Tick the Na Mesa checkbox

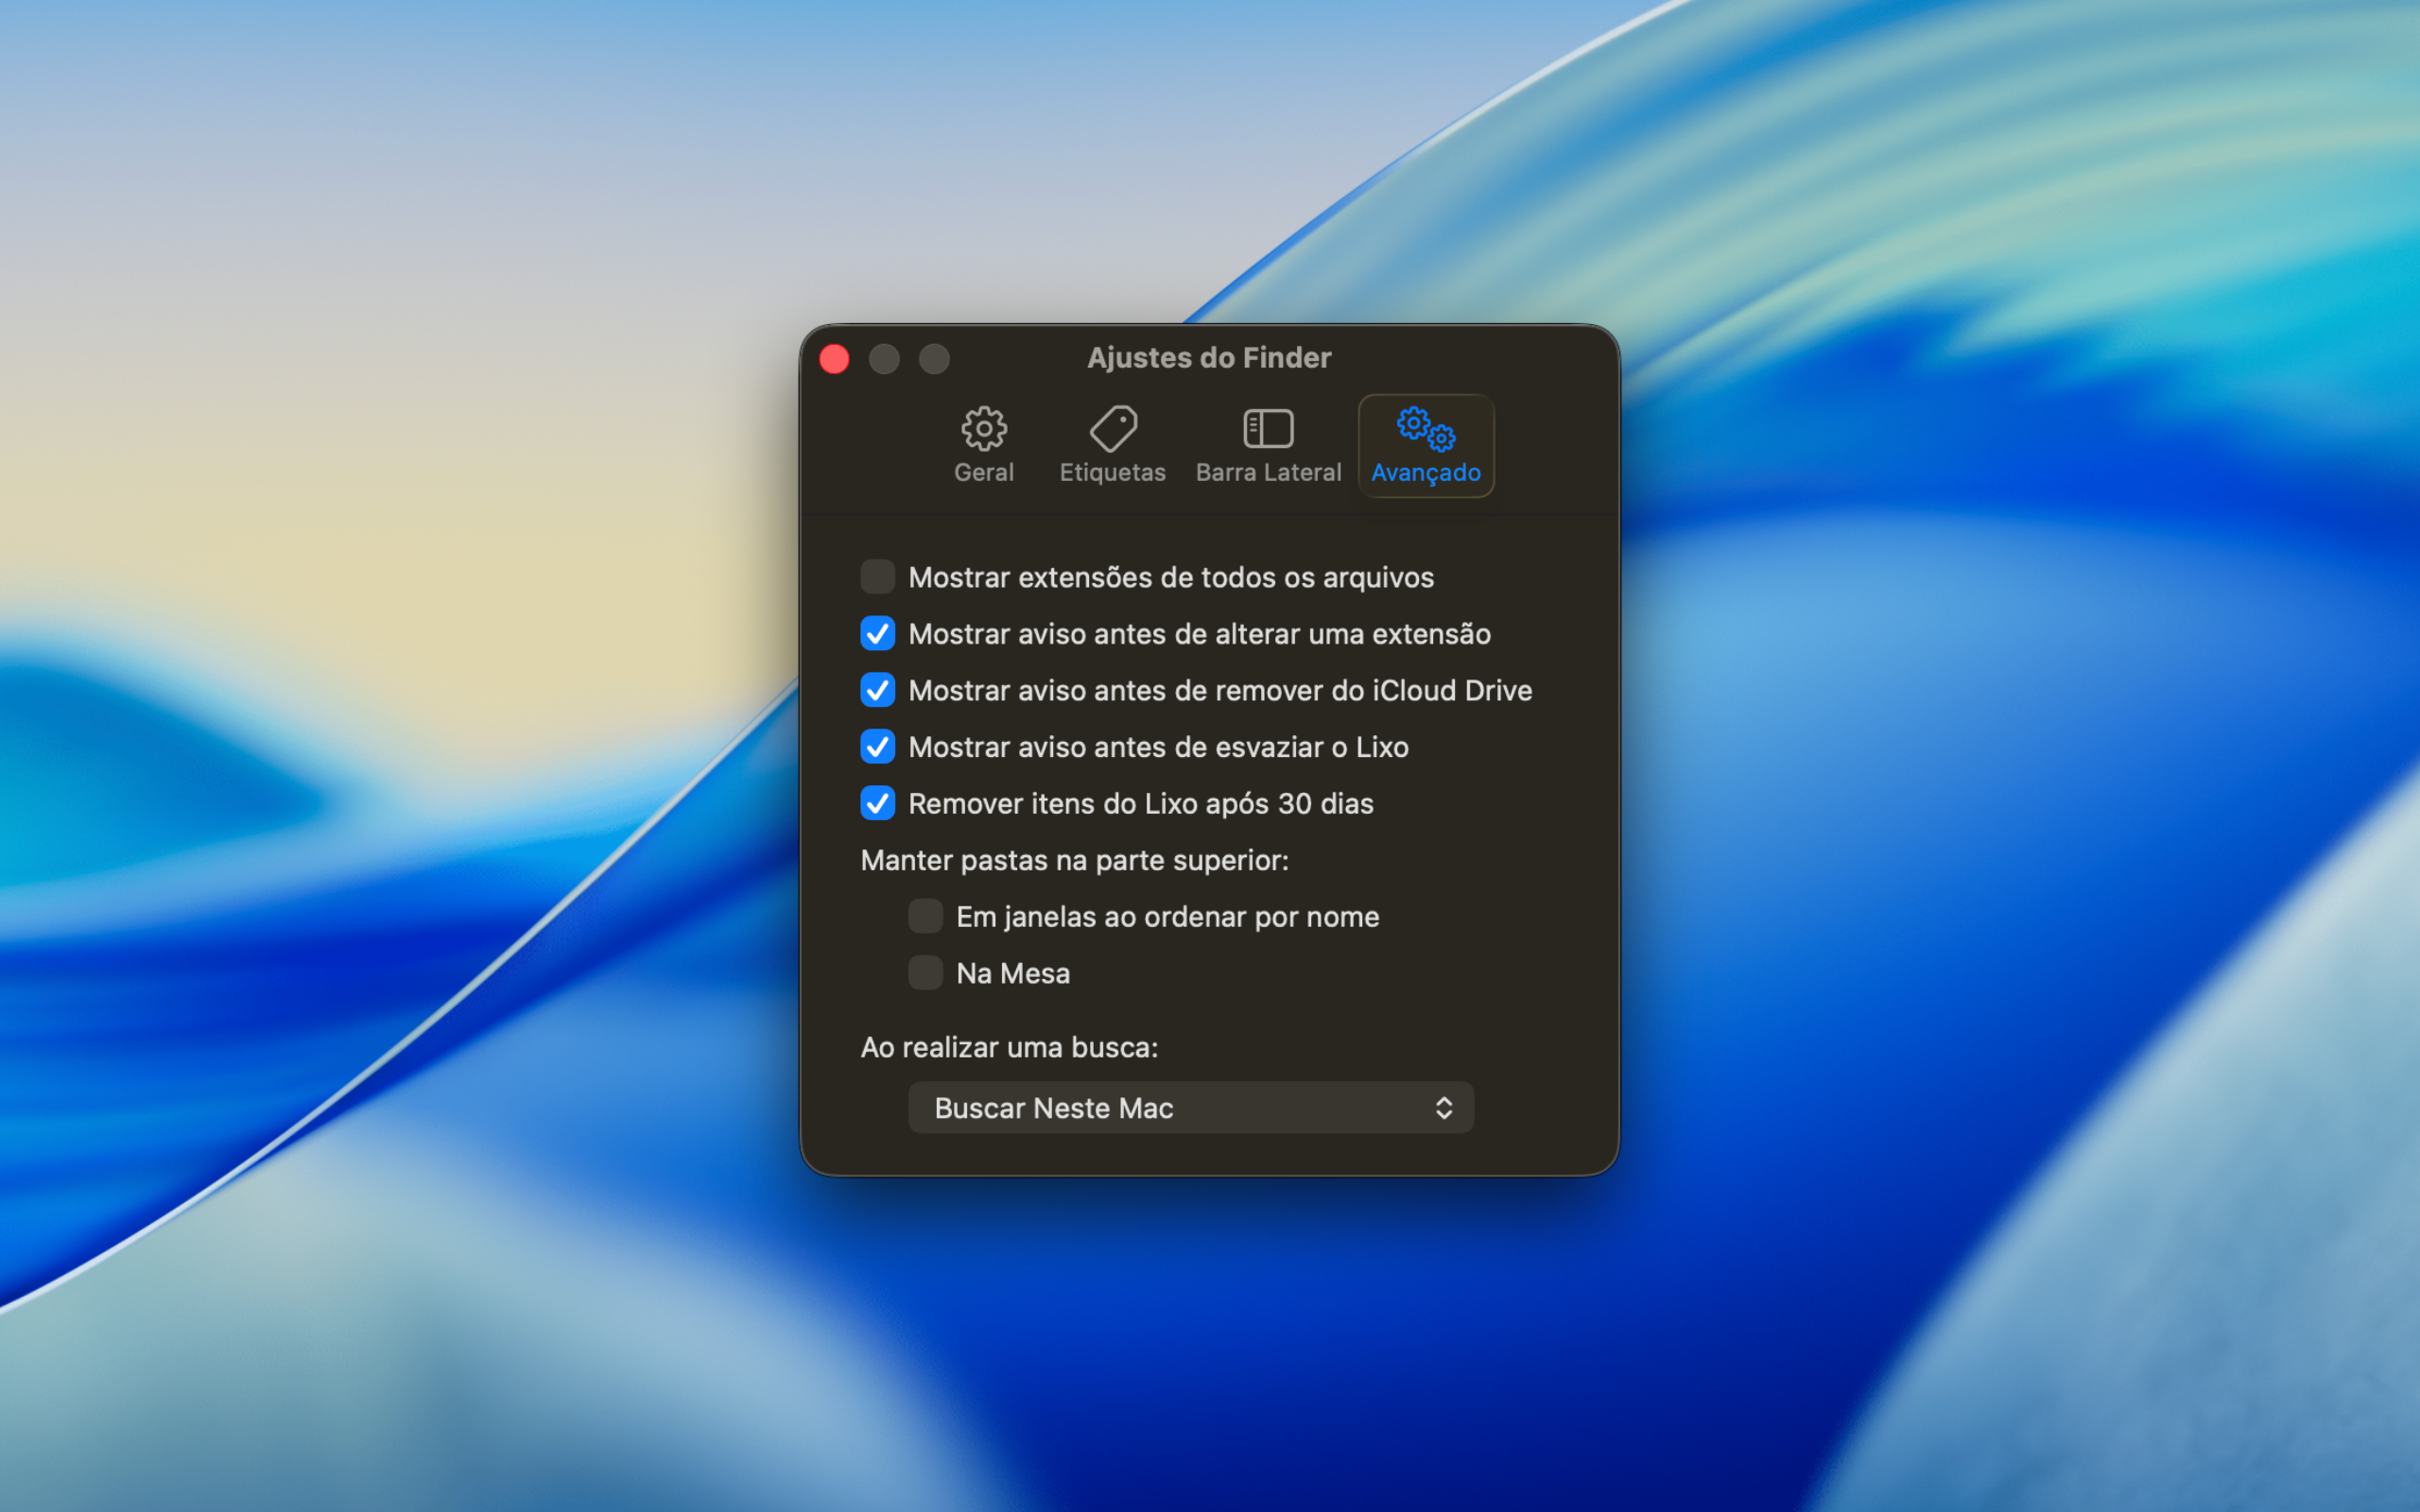925,973
